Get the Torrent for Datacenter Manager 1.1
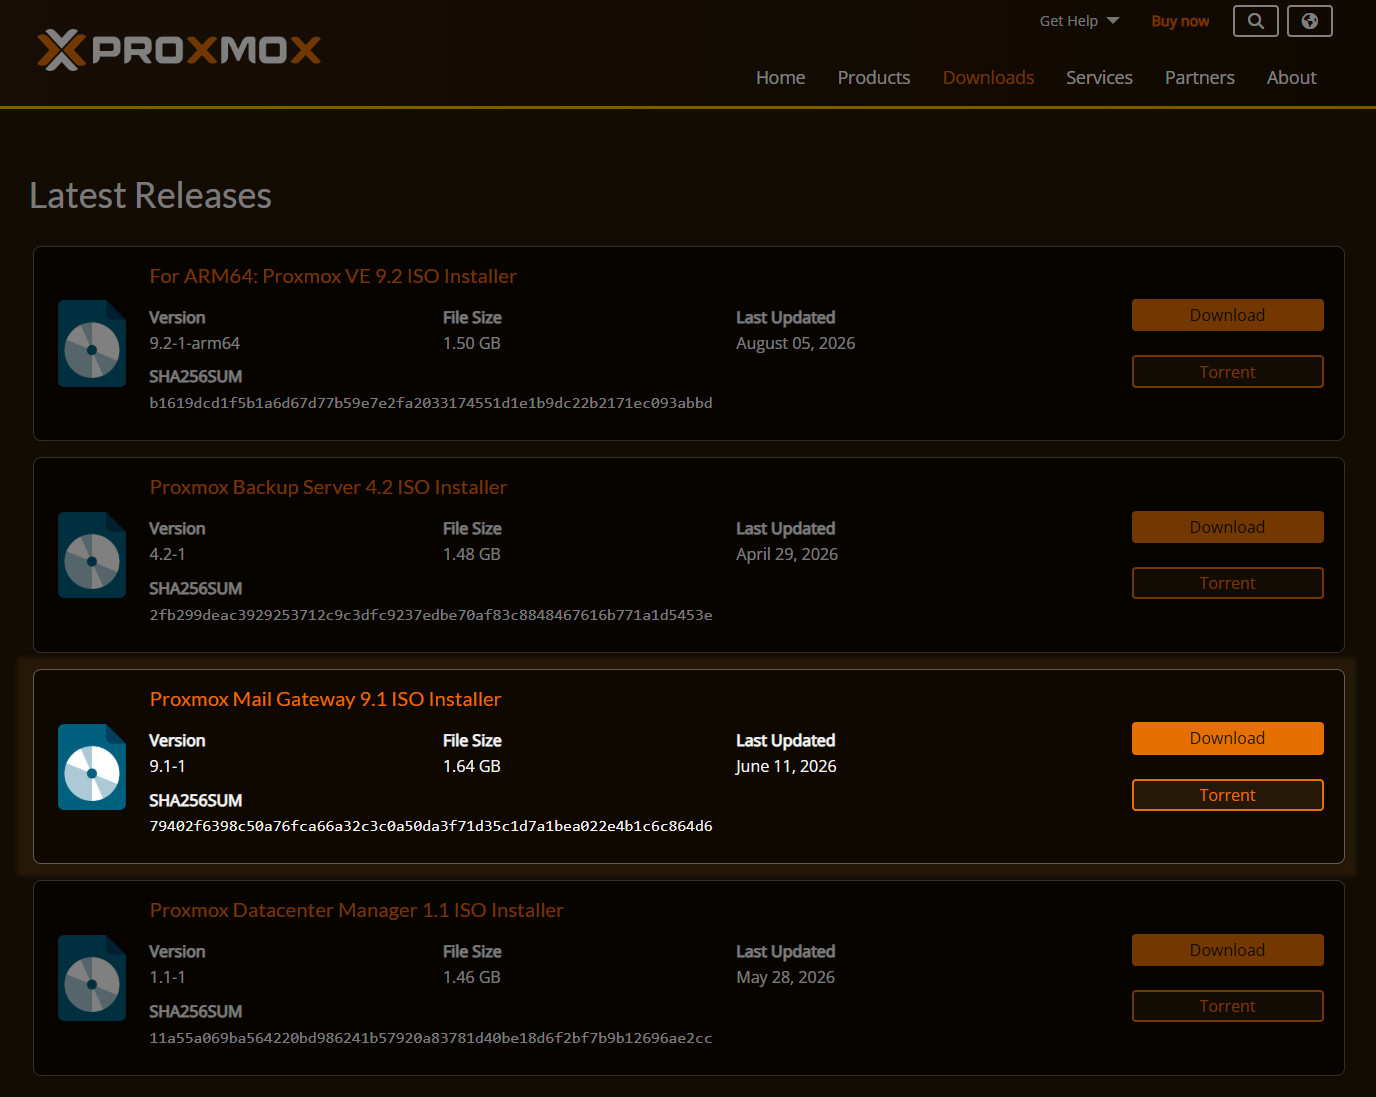The width and height of the screenshot is (1376, 1097). pyautogui.click(x=1228, y=1006)
